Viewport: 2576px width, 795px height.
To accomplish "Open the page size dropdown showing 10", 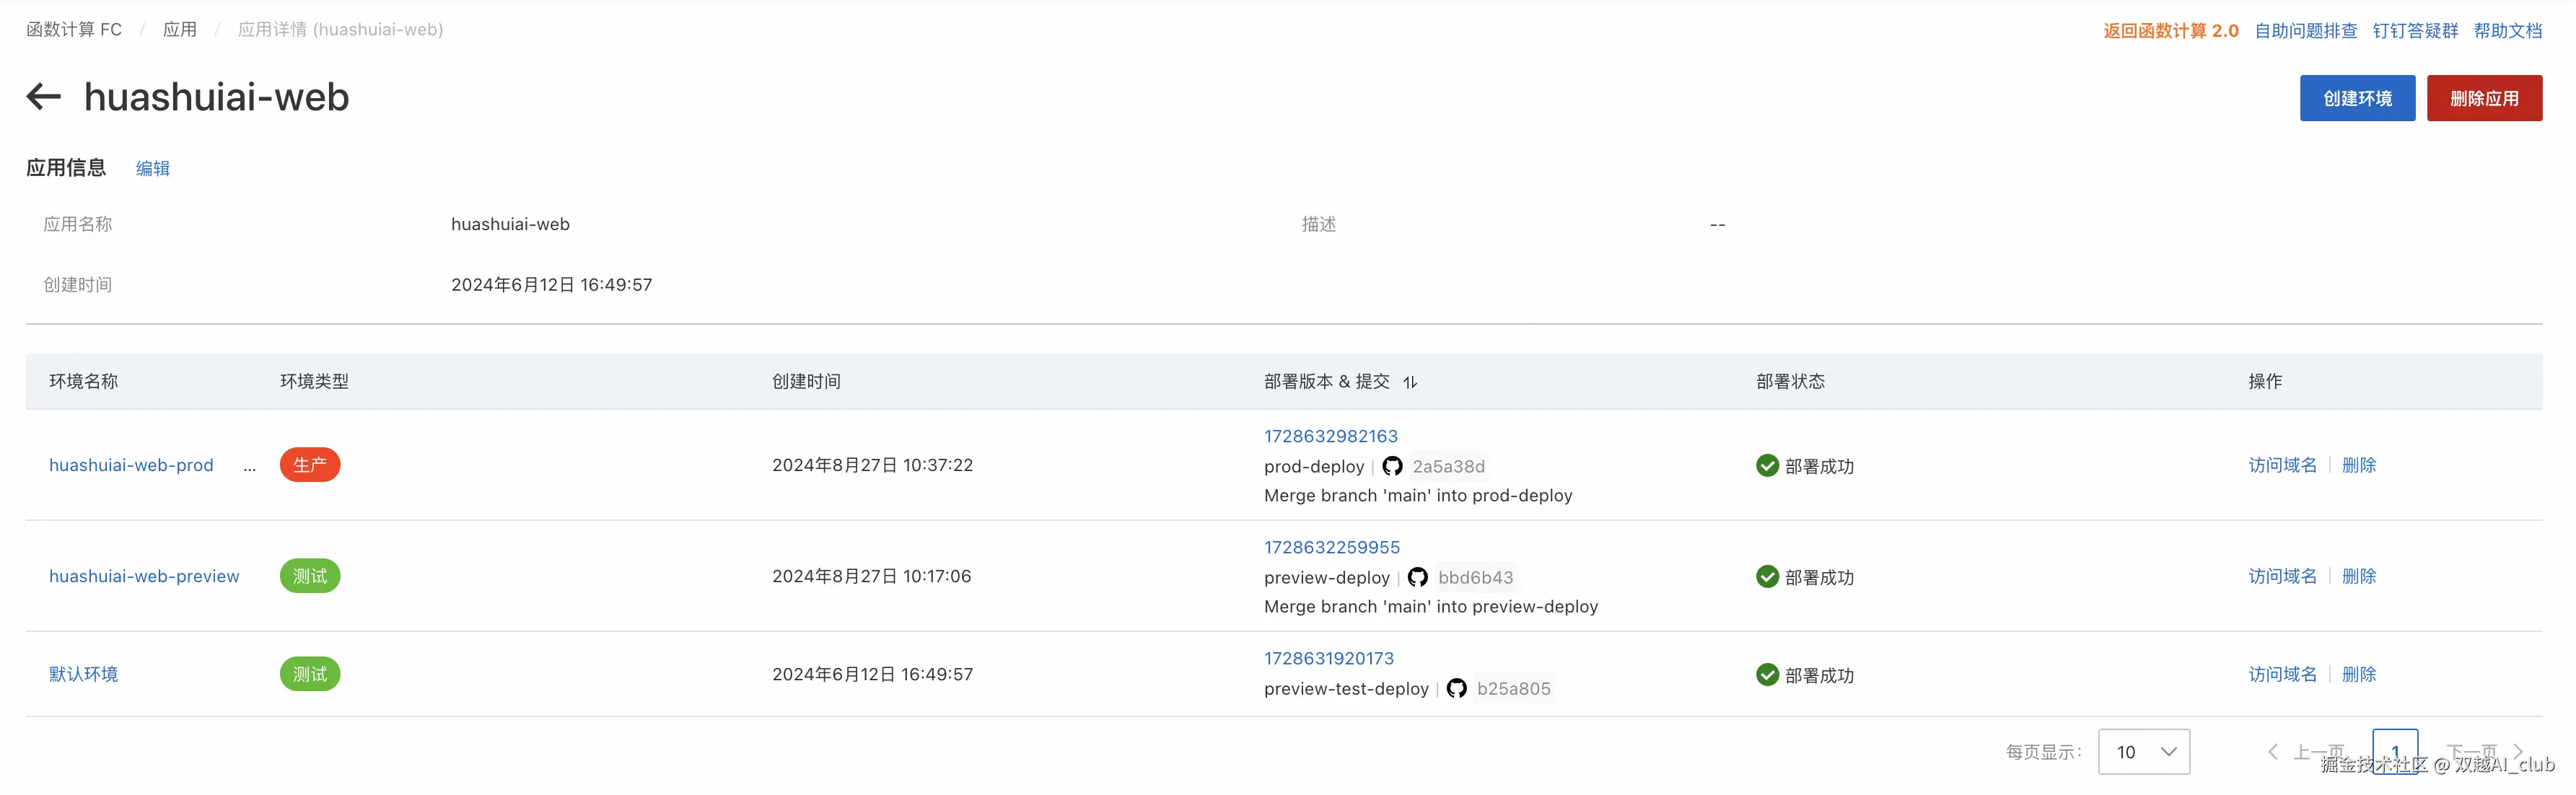I will pos(2143,751).
